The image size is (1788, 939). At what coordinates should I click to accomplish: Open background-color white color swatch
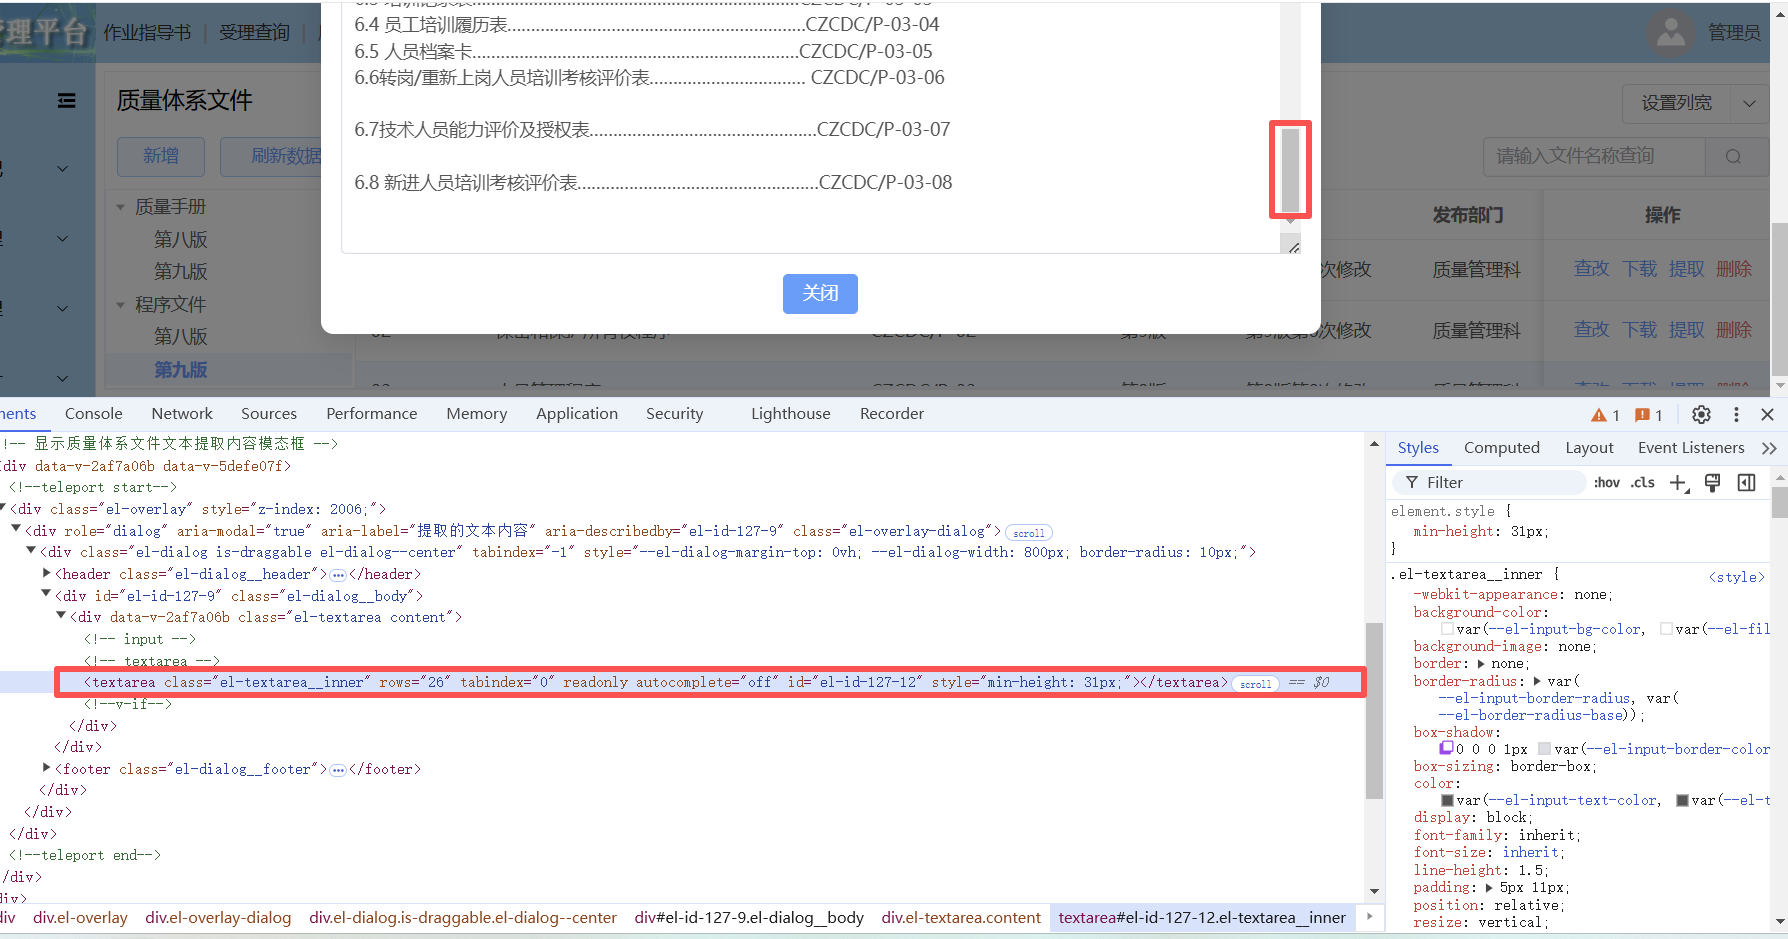1447,629
